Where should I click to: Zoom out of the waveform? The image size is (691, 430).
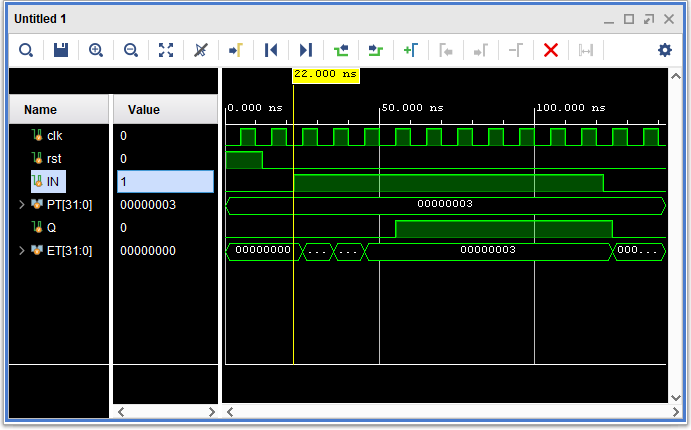[131, 50]
